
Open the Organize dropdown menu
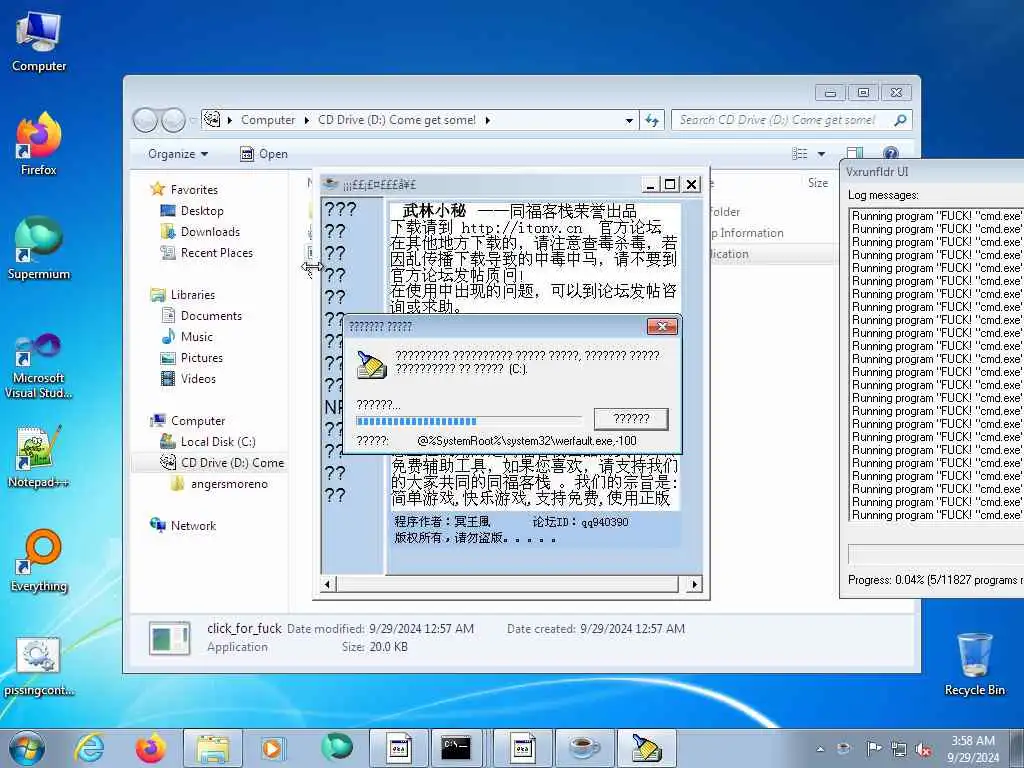coord(178,154)
